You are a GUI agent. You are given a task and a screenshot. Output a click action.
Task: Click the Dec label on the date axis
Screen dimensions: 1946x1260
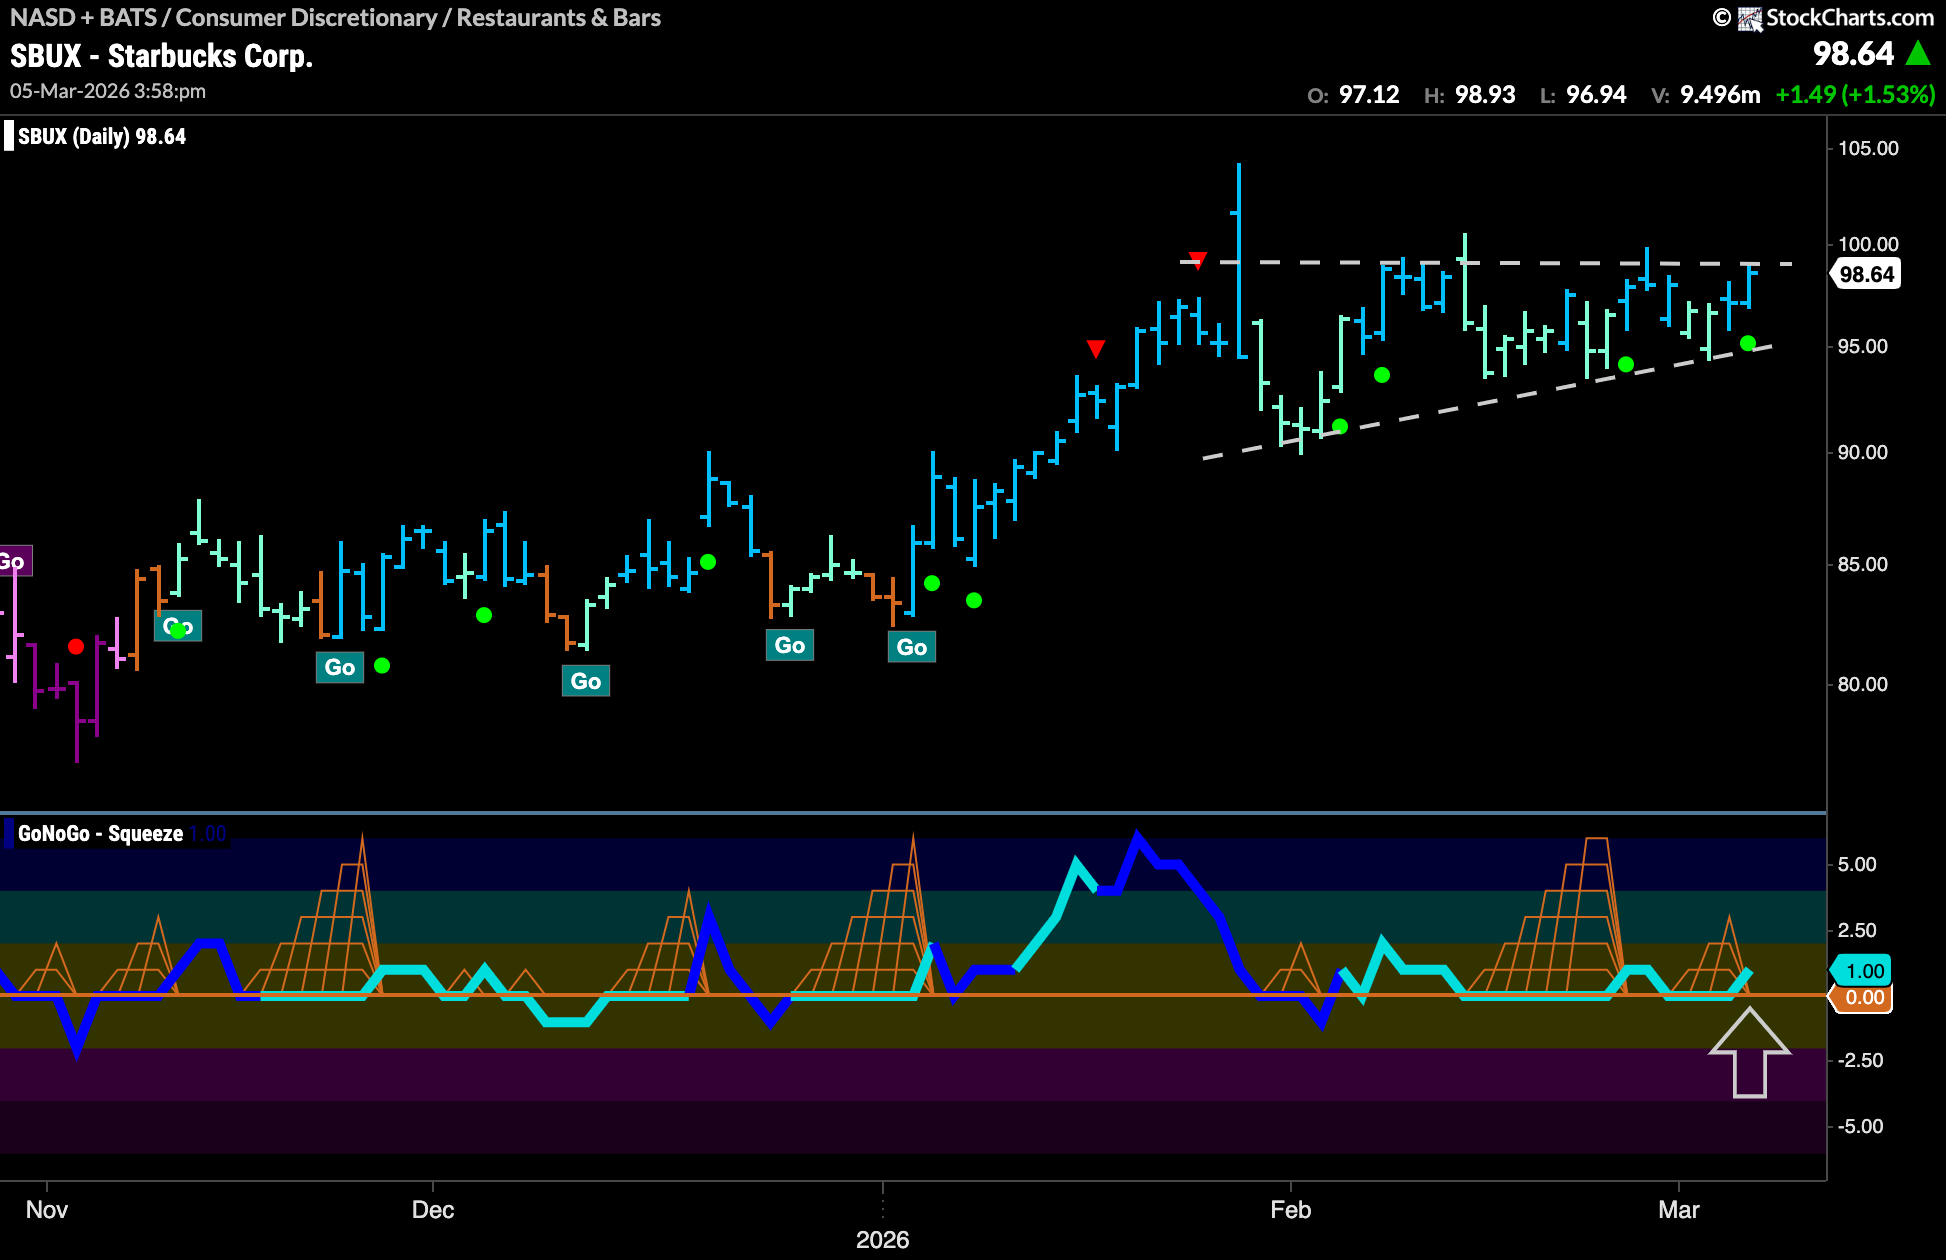pyautogui.click(x=433, y=1210)
